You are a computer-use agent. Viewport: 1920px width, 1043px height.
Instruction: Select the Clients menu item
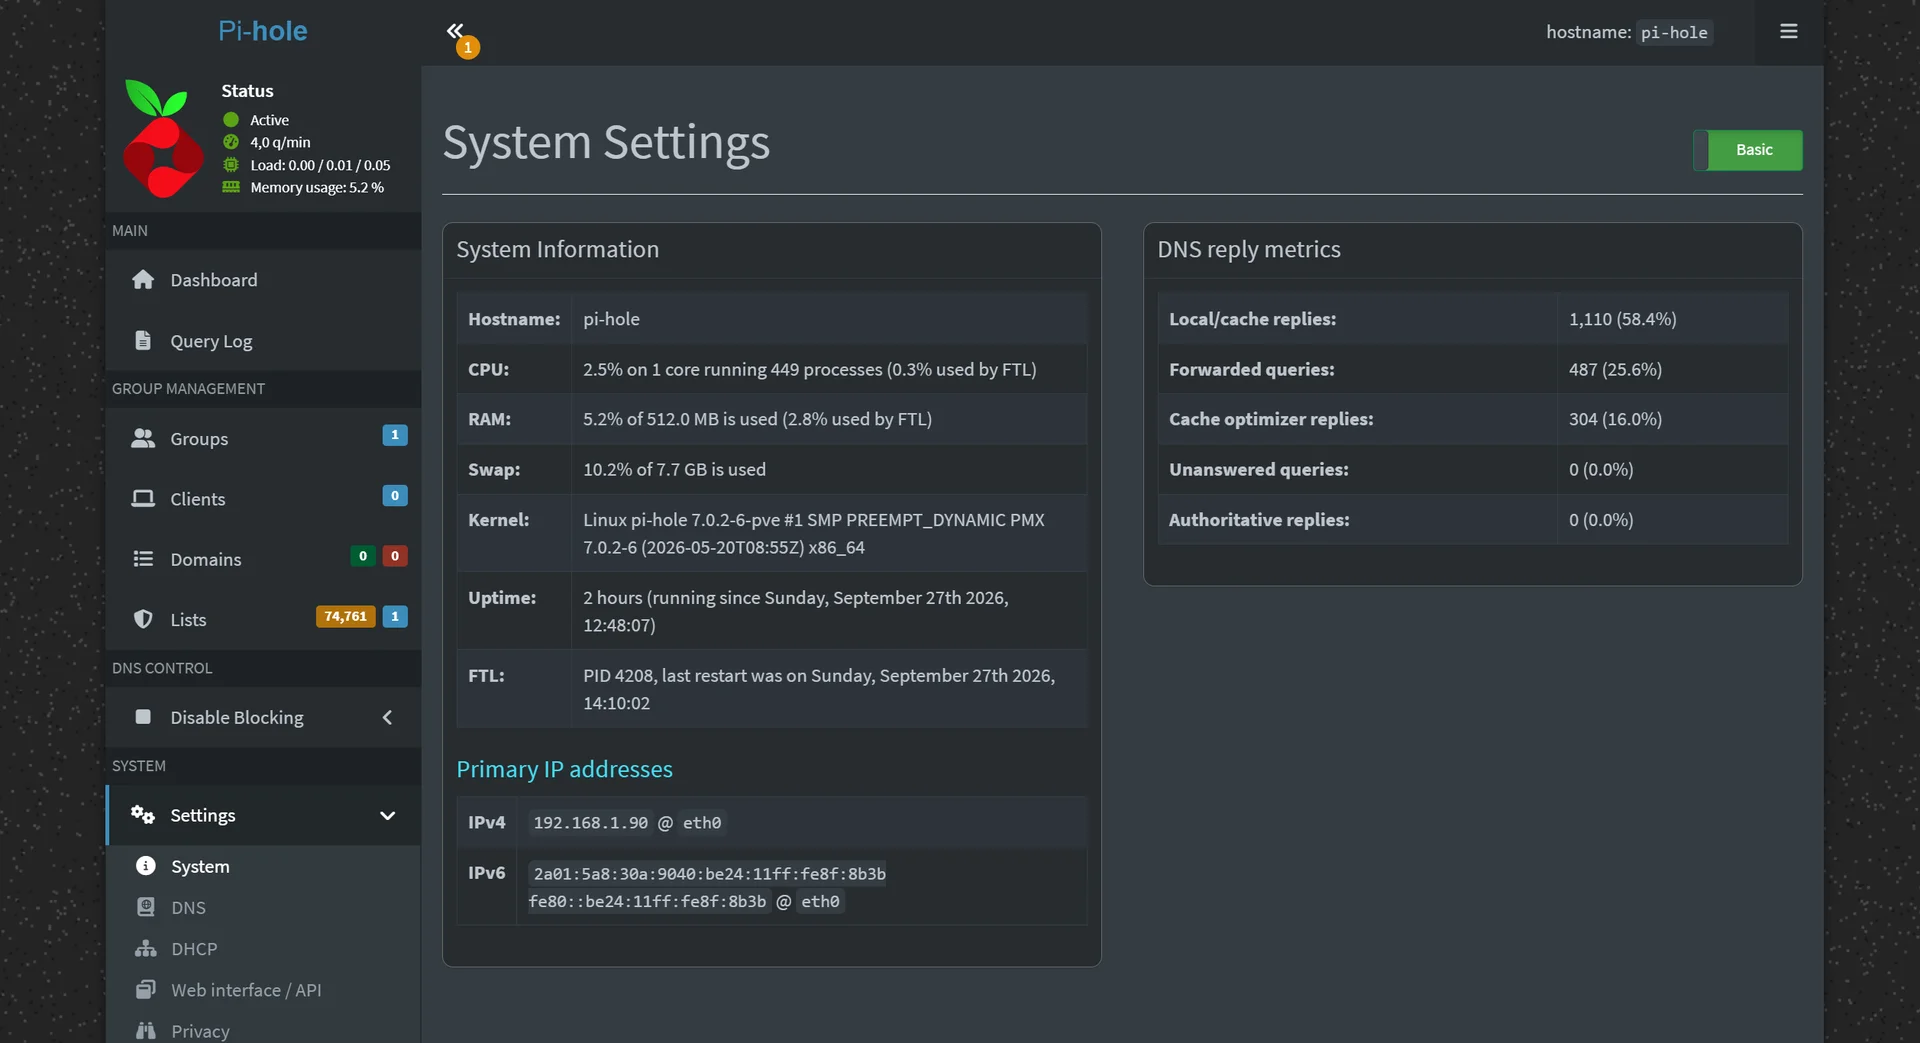(x=264, y=499)
